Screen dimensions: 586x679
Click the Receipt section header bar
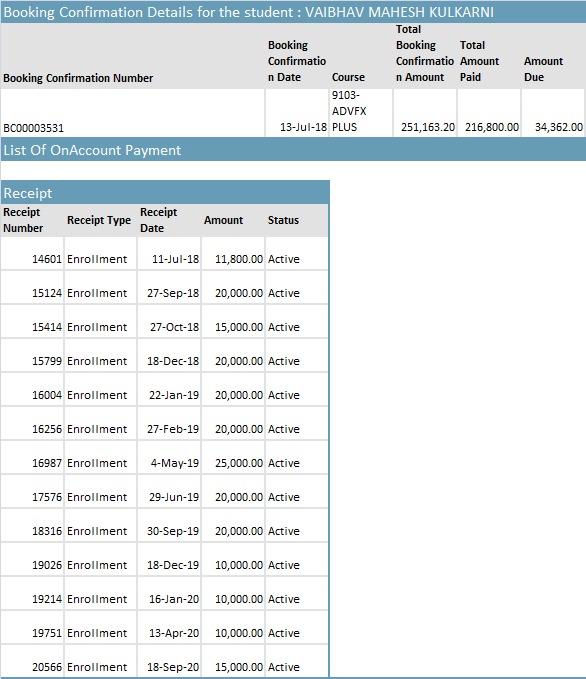point(165,193)
